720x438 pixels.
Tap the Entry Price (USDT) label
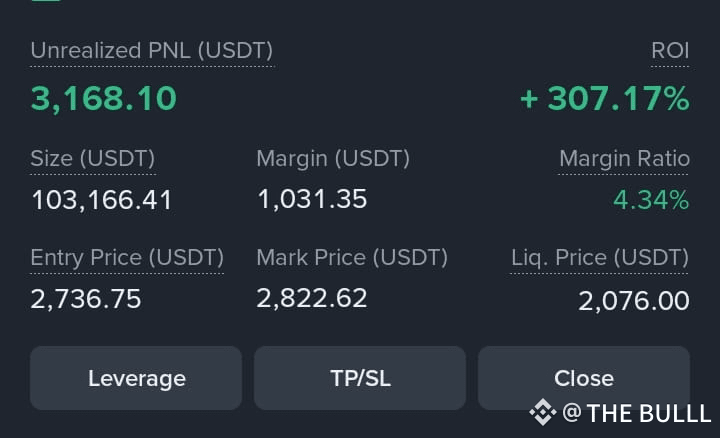tap(127, 258)
